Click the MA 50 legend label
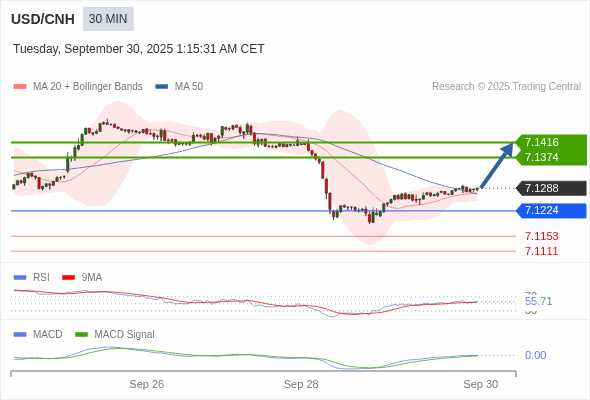Viewport: 590px width, 400px height. click(x=189, y=87)
